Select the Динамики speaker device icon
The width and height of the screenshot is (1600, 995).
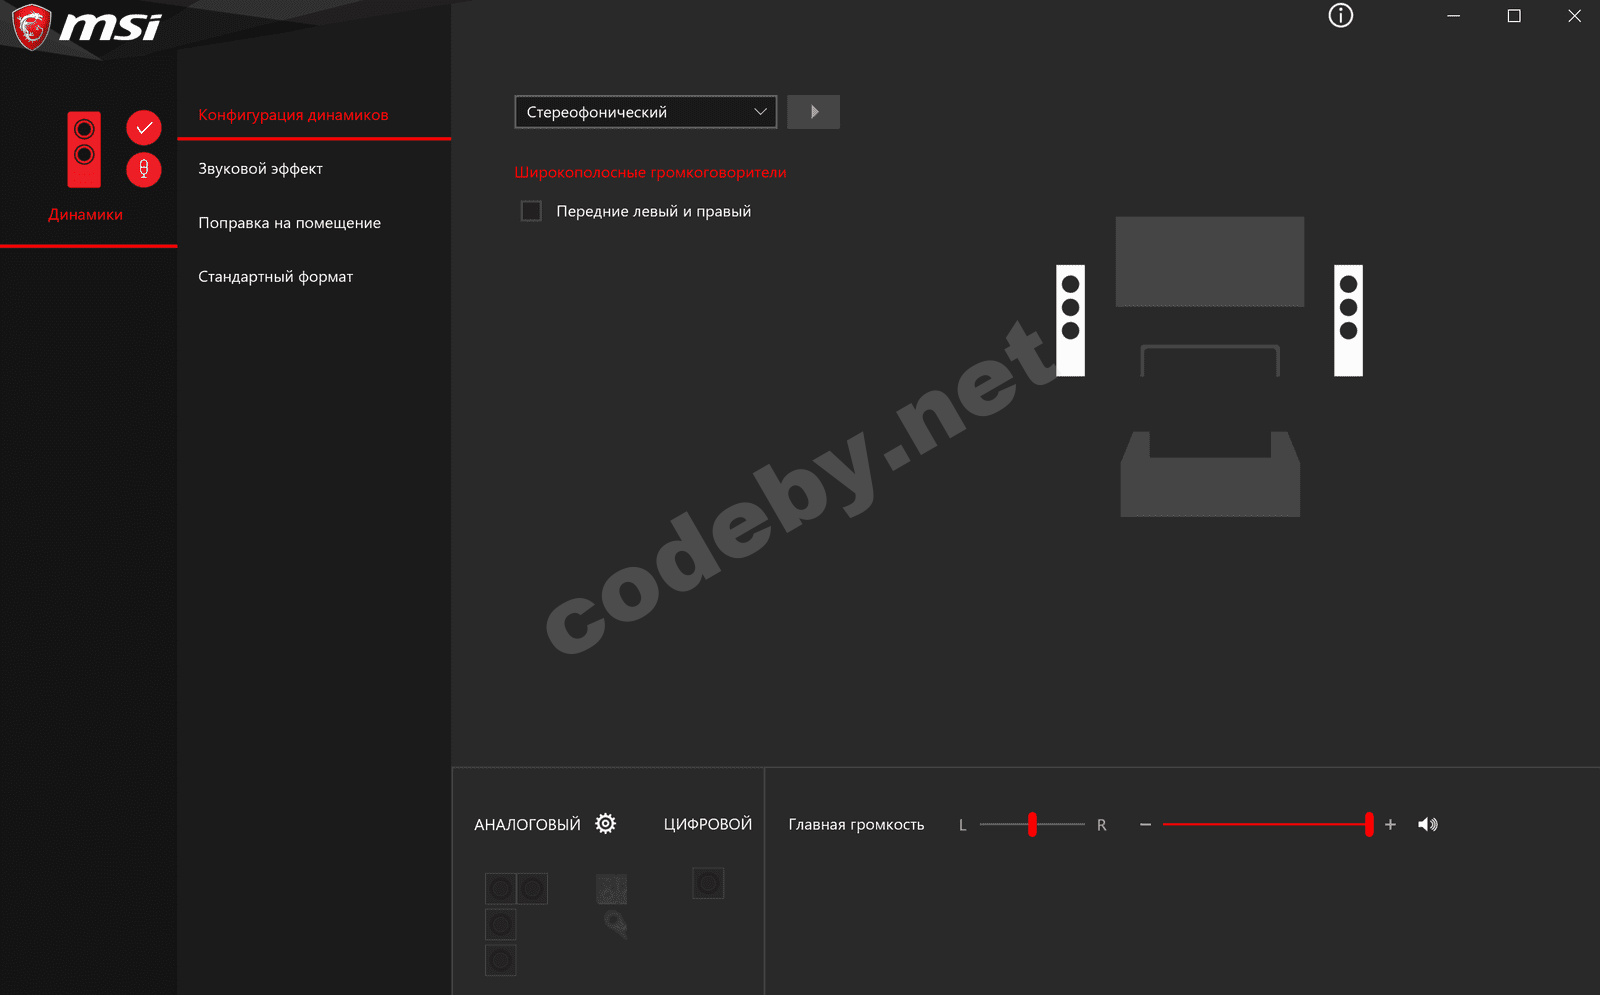[84, 149]
